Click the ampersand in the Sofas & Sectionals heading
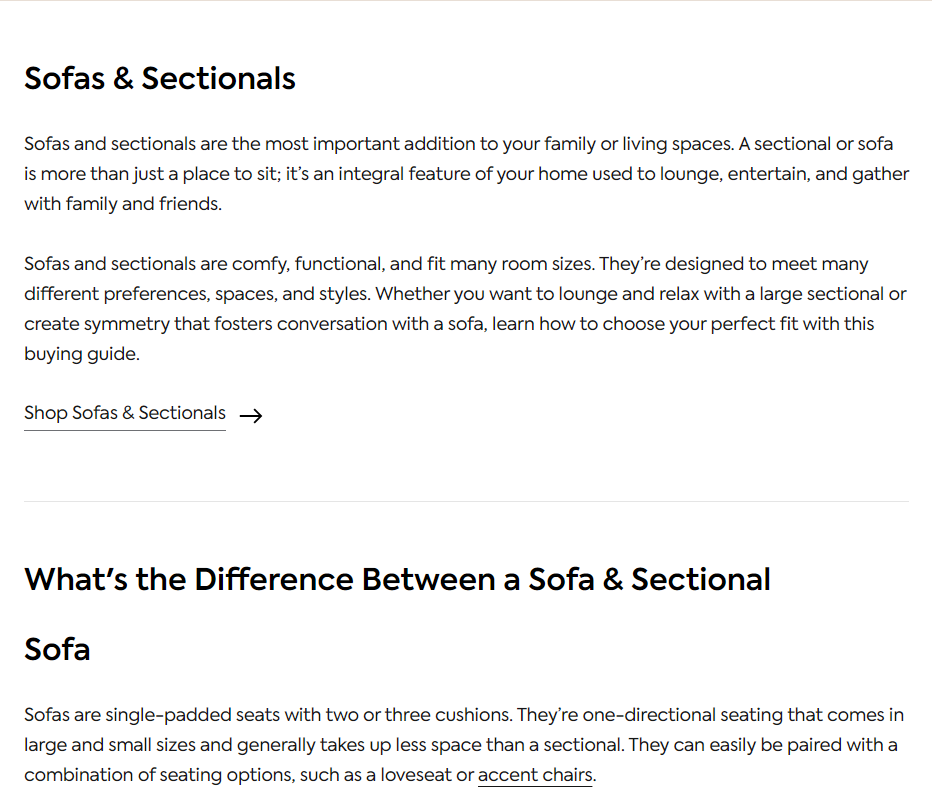 [x=123, y=78]
